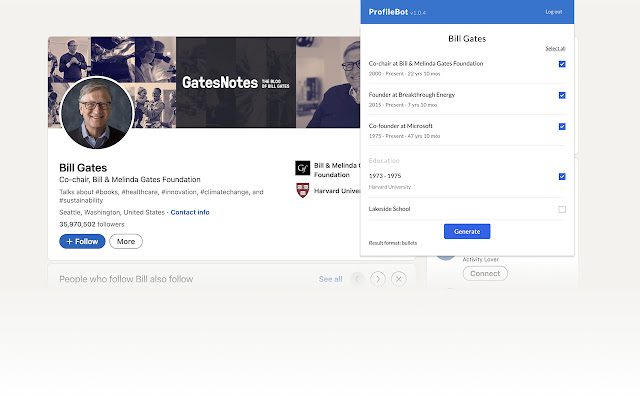
Task: Click Co-founder at Microsoft entry text
Action: click(400, 126)
